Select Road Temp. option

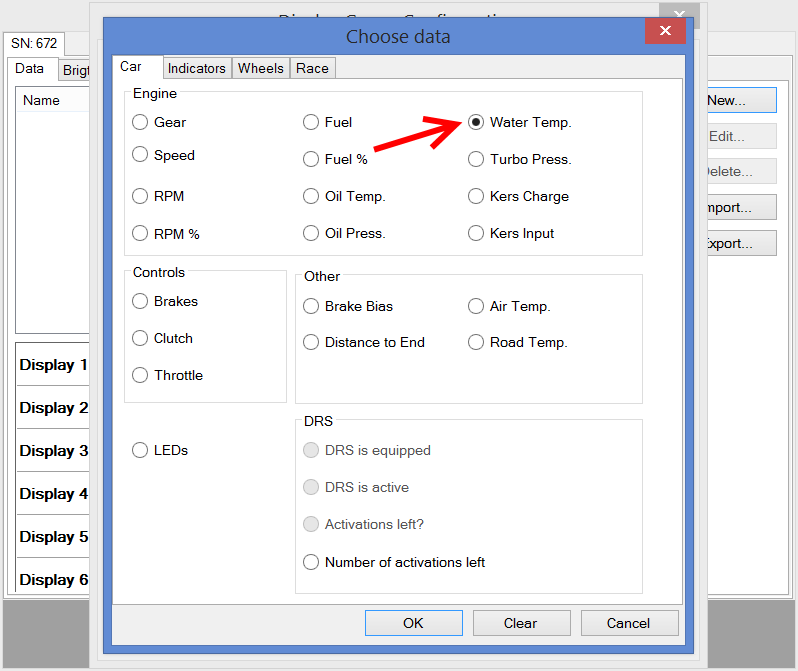coord(476,342)
